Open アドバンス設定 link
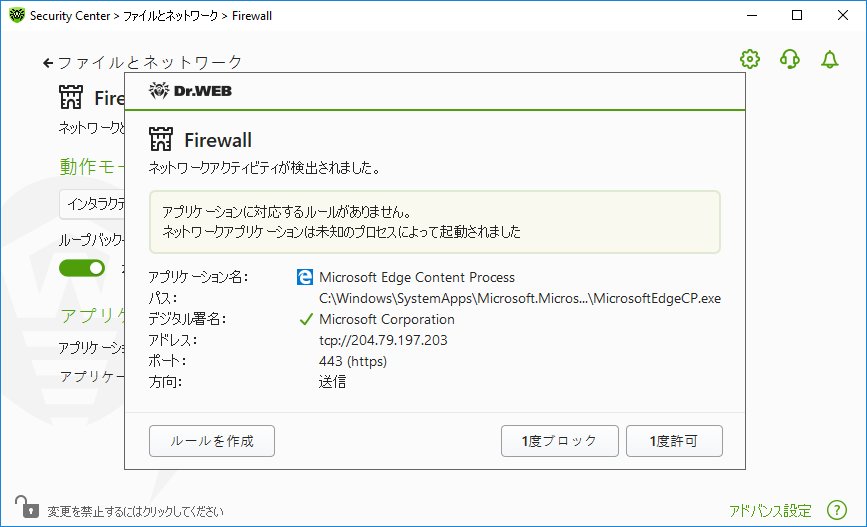 tap(770, 510)
